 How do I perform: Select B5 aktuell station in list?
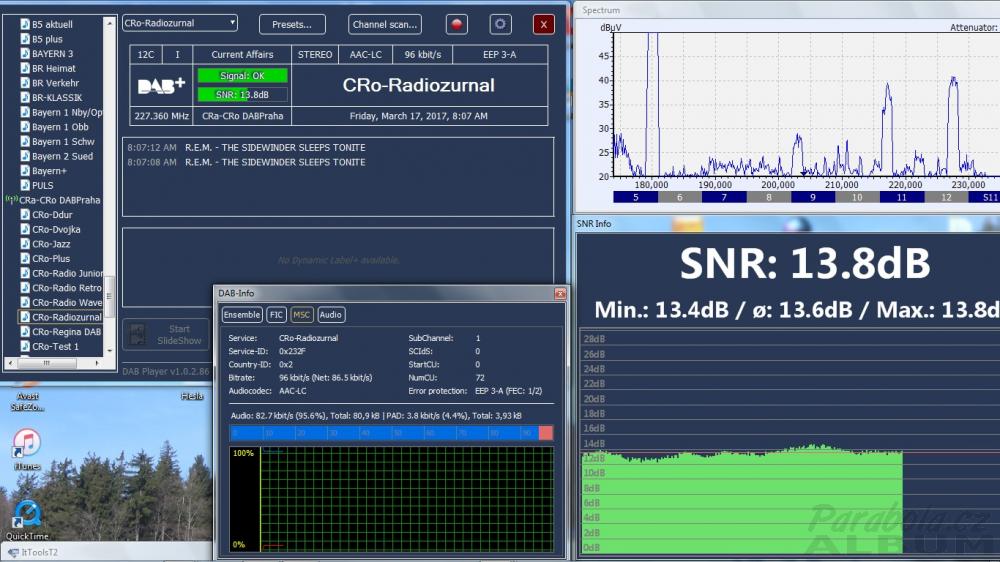point(52,24)
